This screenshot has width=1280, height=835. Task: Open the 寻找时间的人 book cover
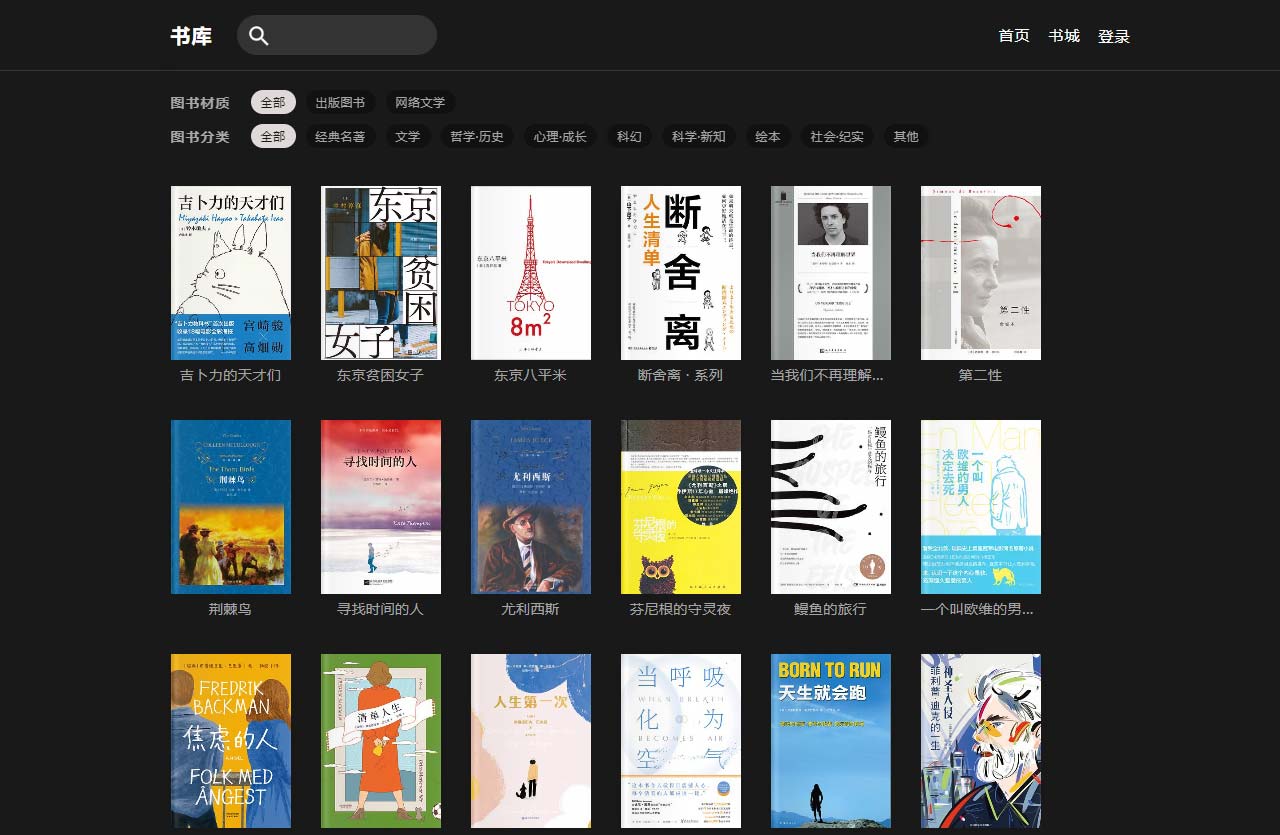click(381, 507)
